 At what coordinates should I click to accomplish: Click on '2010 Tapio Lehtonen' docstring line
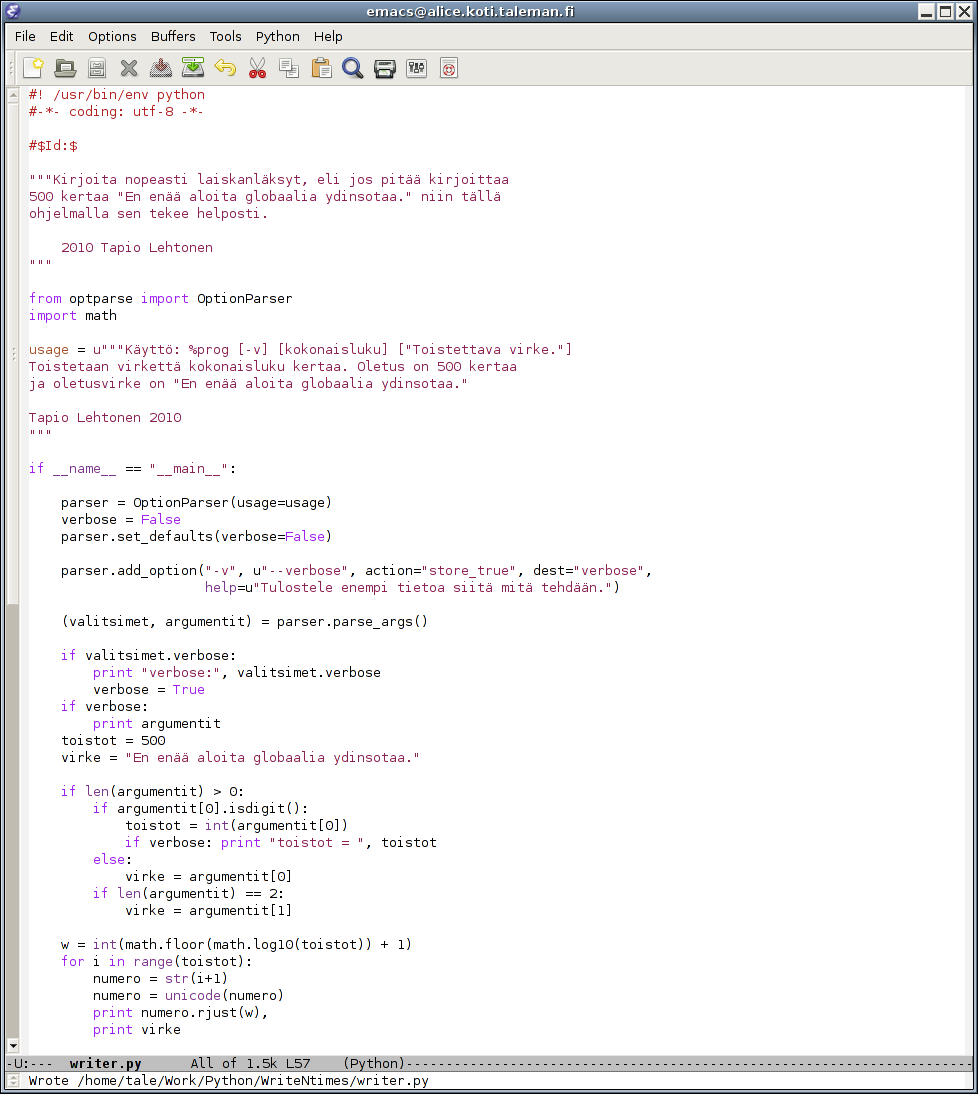137,248
